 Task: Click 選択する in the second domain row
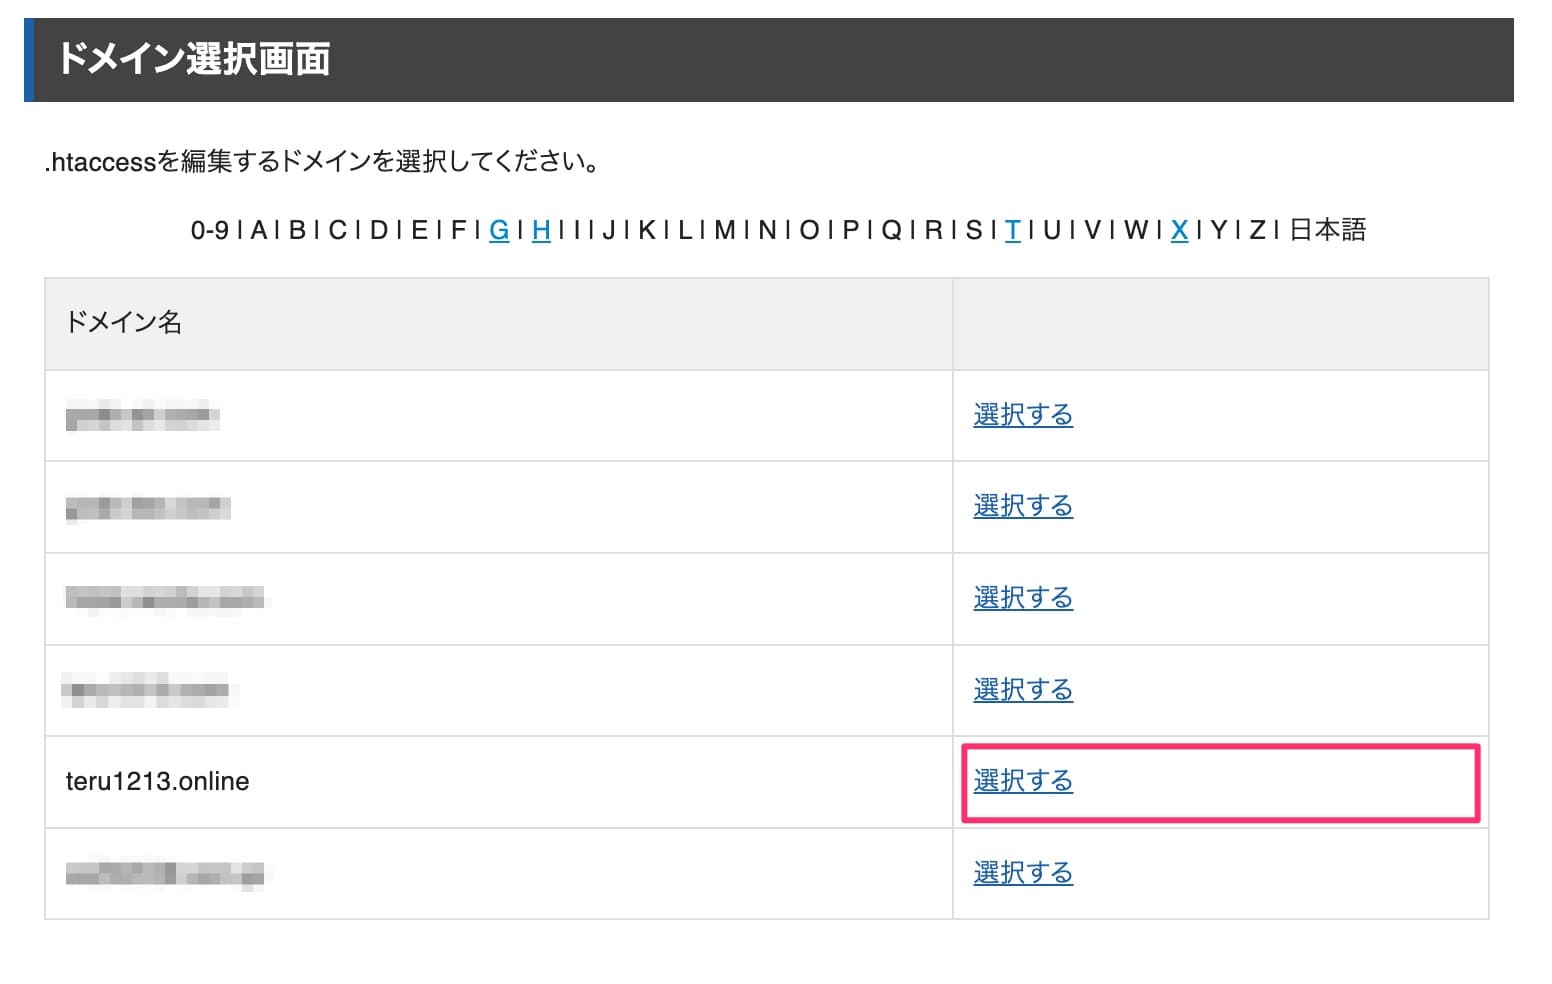tap(1022, 506)
